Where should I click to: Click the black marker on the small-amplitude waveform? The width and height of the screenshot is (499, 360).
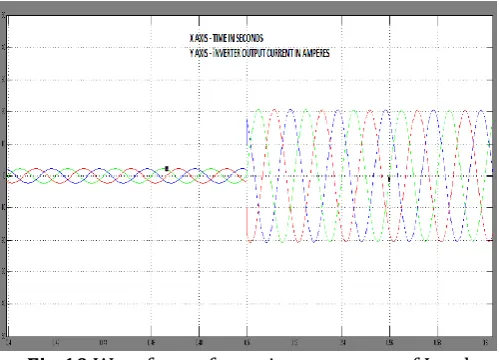coord(167,169)
